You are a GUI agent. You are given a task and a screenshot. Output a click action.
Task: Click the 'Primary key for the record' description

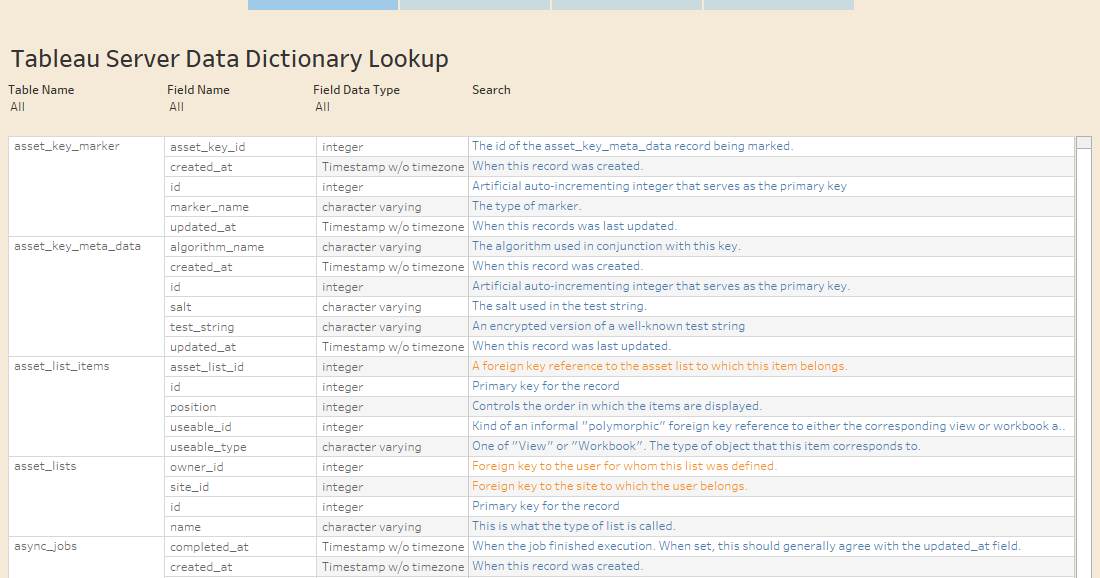(x=546, y=386)
